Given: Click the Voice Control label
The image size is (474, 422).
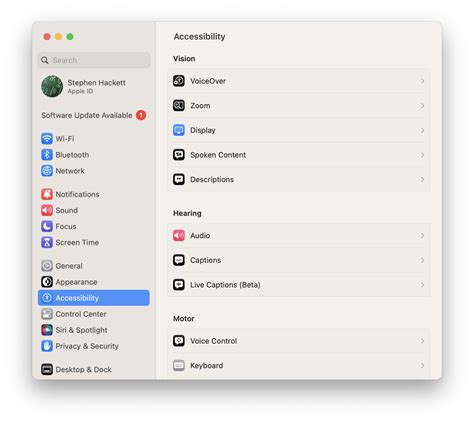Looking at the screenshot, I should click(x=214, y=341).
